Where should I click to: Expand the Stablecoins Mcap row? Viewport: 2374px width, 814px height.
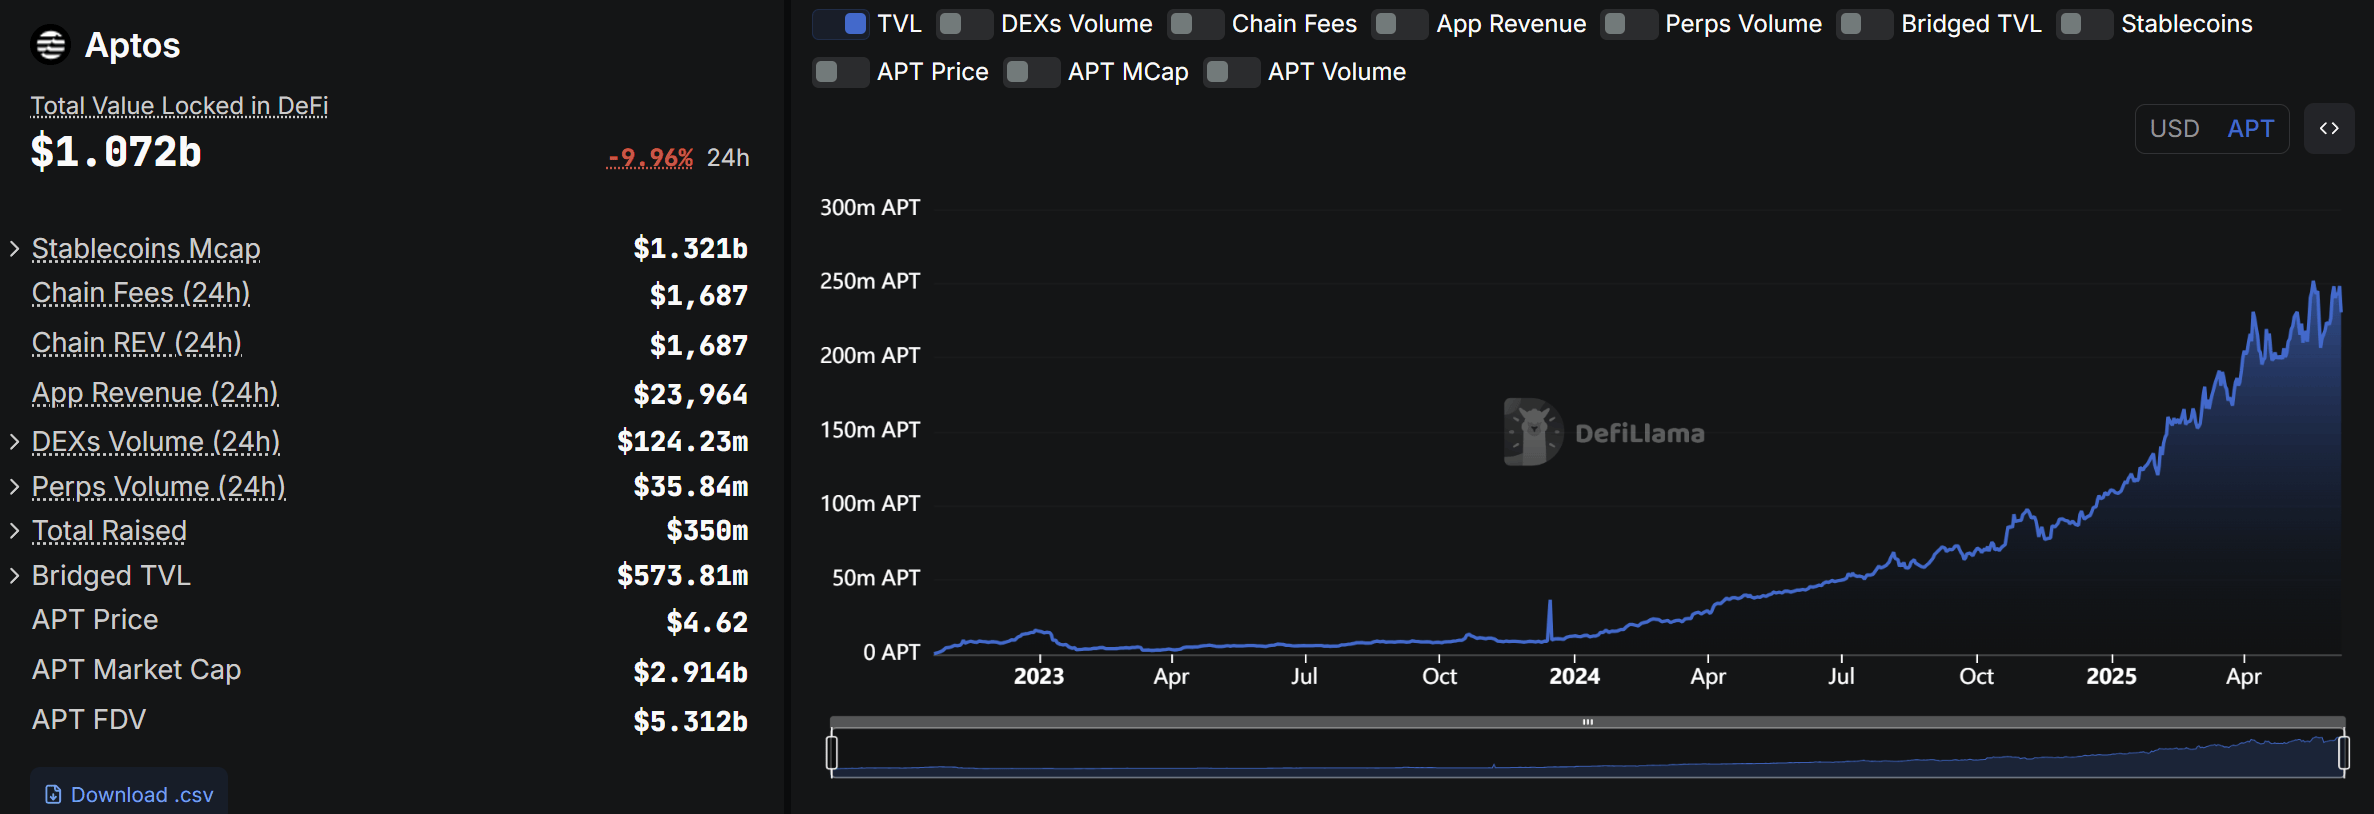14,249
